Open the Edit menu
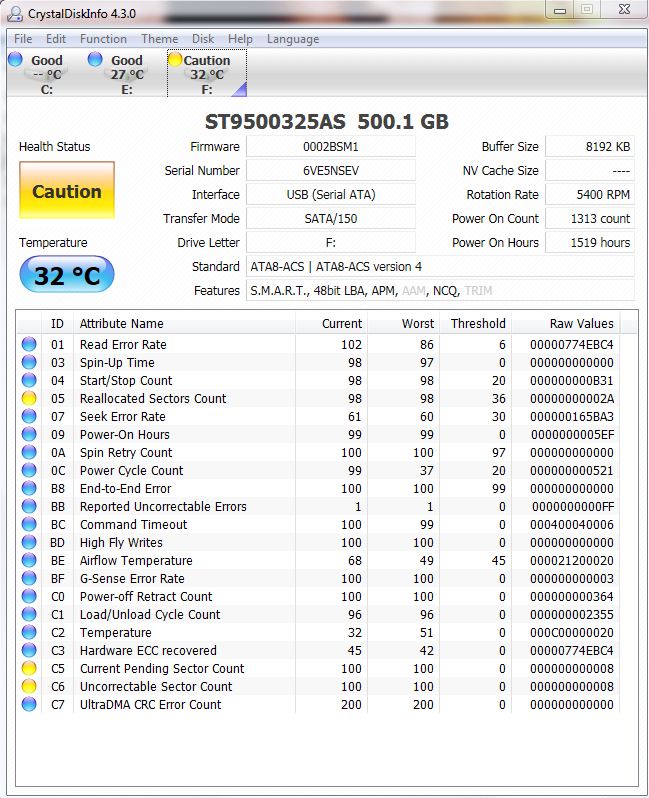 click(x=55, y=39)
